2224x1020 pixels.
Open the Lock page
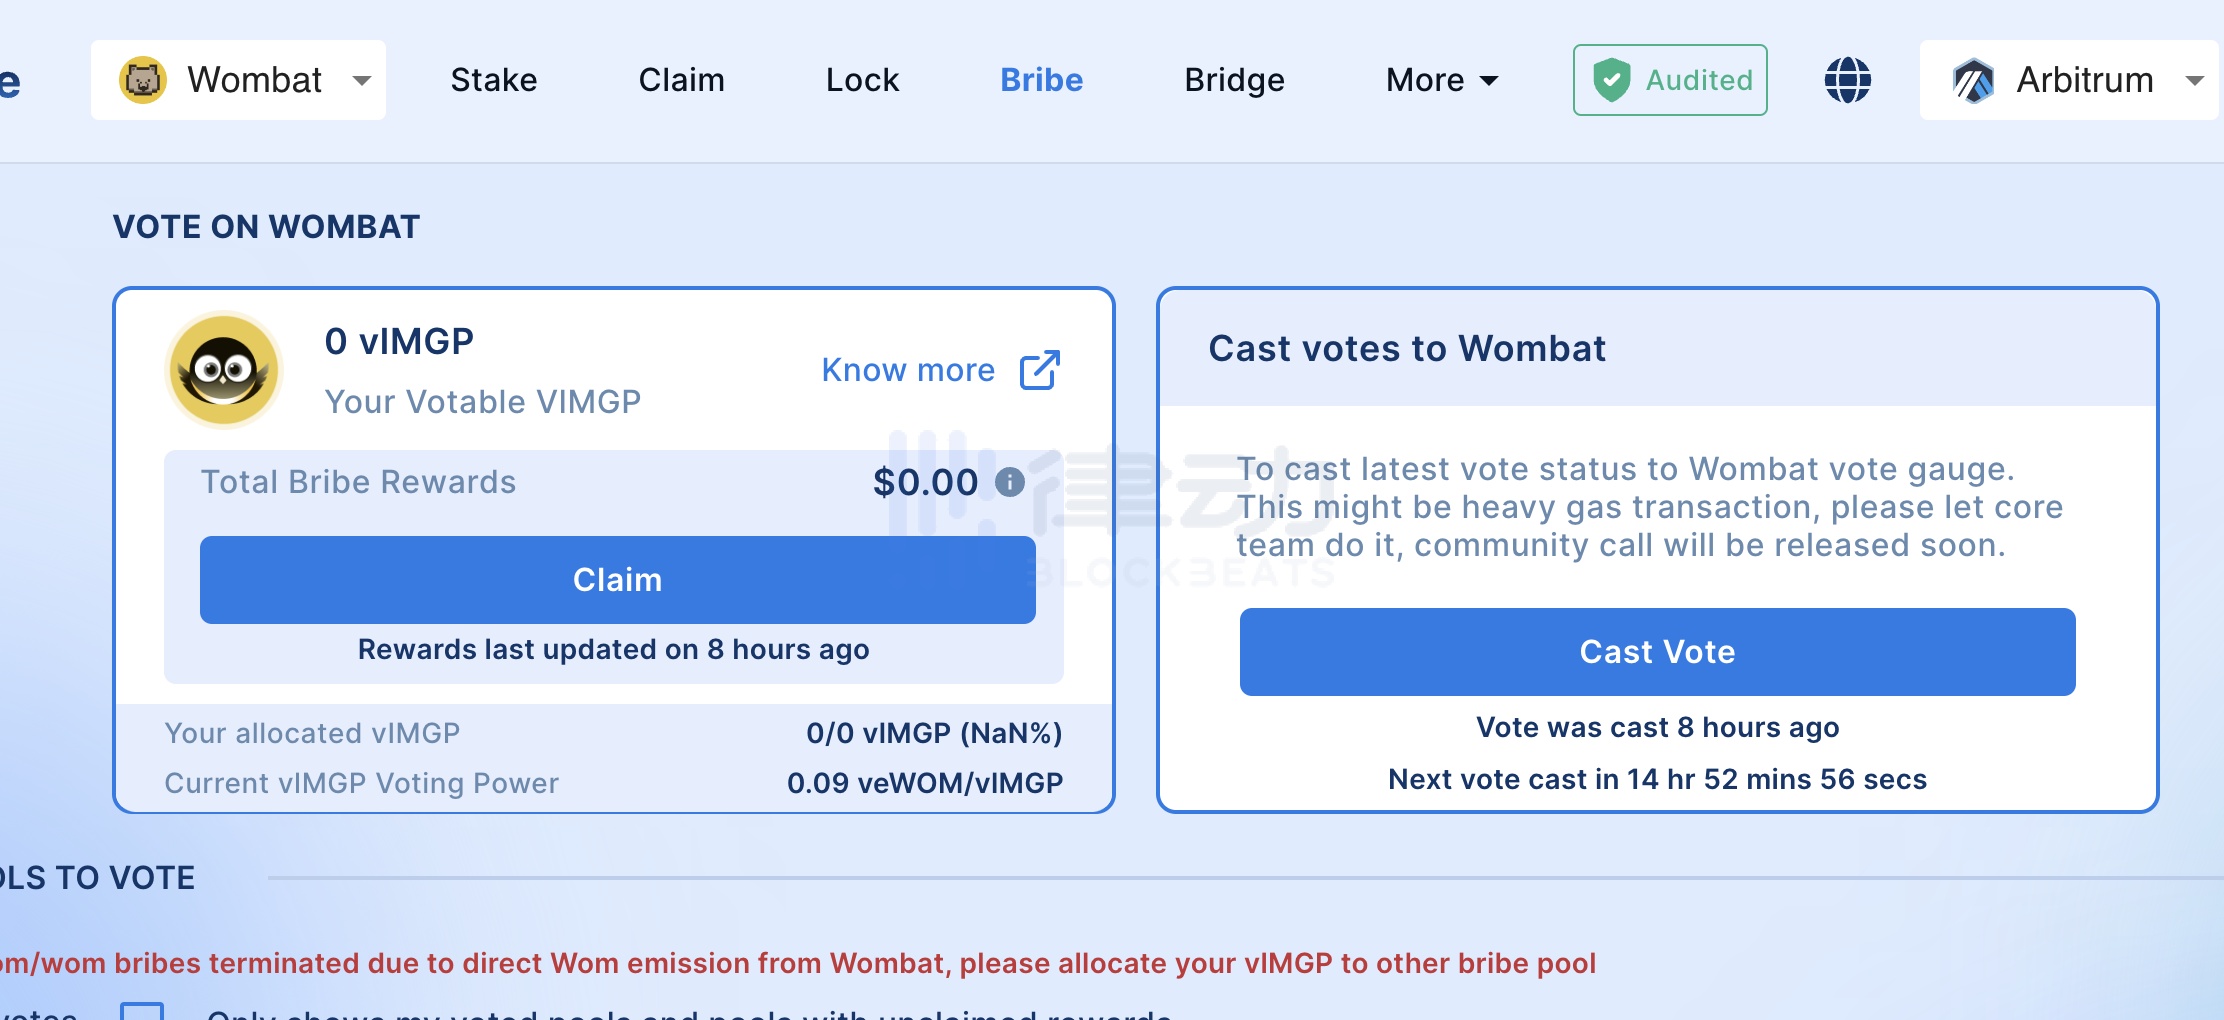(862, 80)
